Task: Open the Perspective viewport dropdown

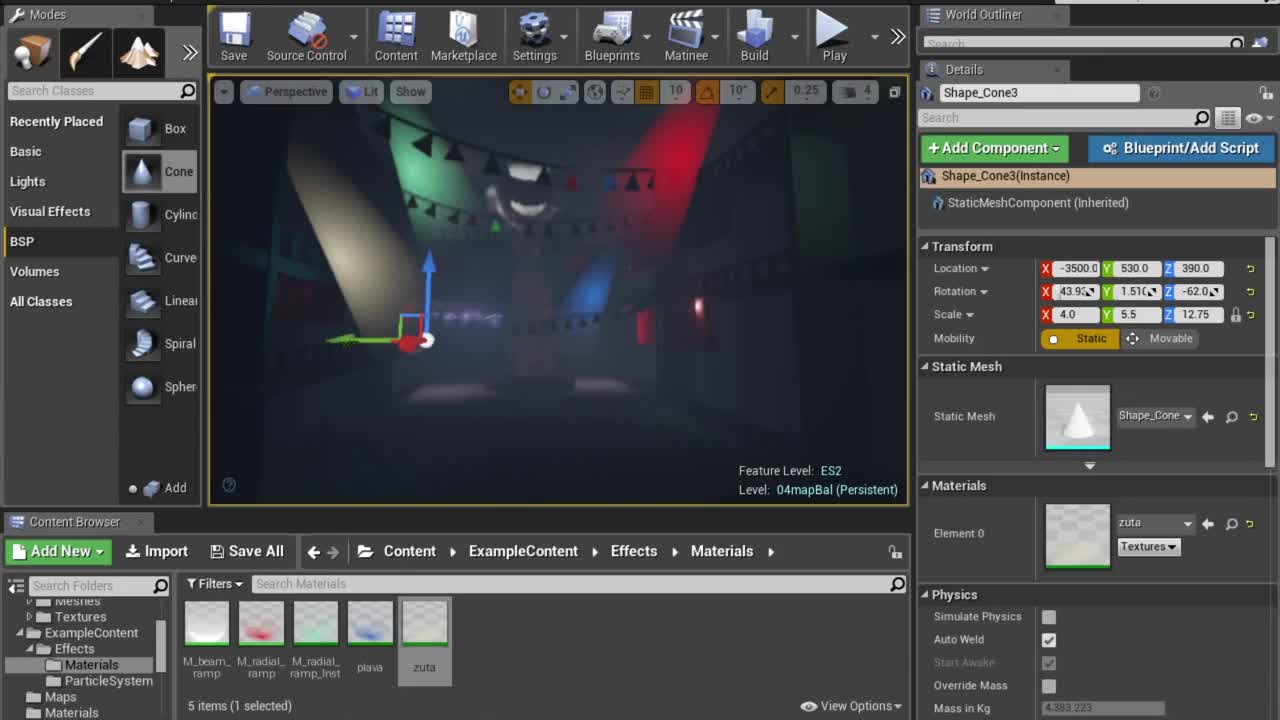Action: pos(286,92)
